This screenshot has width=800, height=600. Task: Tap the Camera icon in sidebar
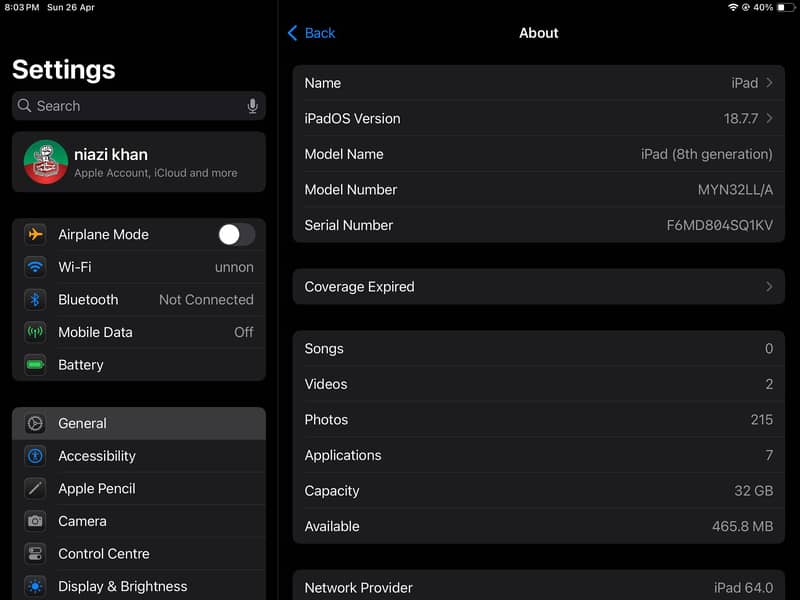pos(35,521)
